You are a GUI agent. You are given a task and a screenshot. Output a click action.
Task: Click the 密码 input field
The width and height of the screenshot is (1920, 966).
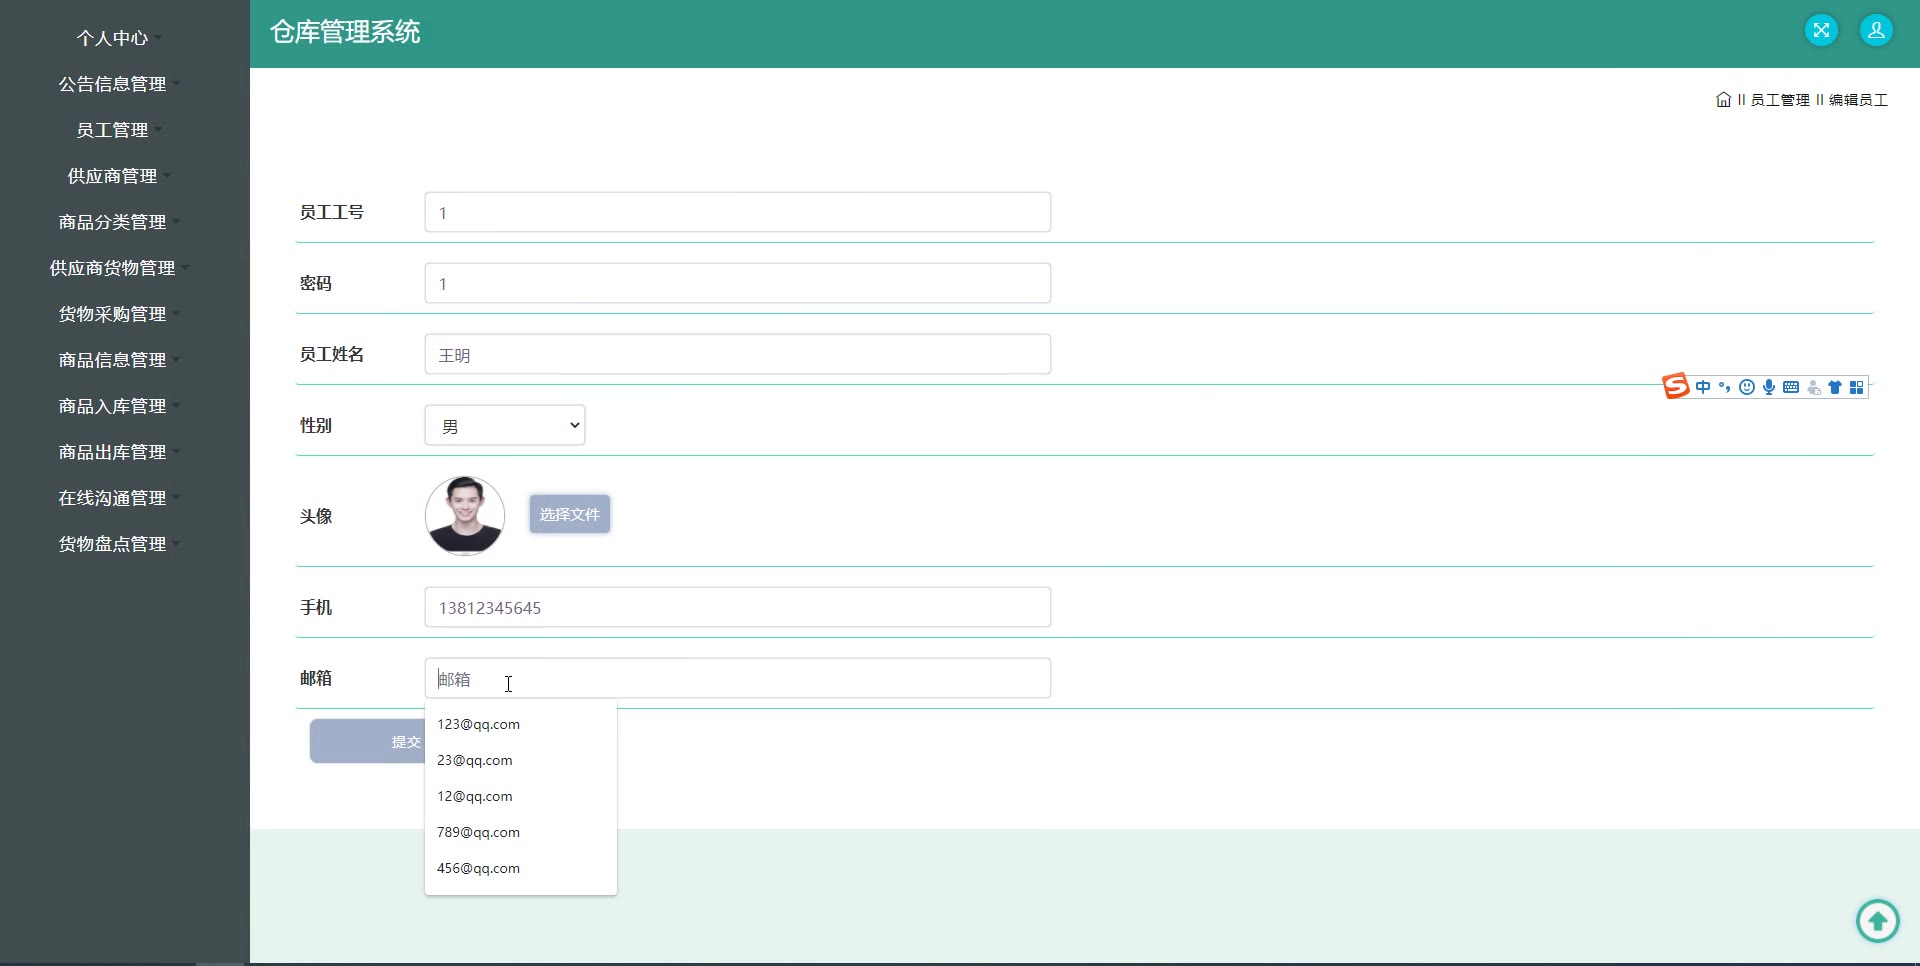[738, 283]
